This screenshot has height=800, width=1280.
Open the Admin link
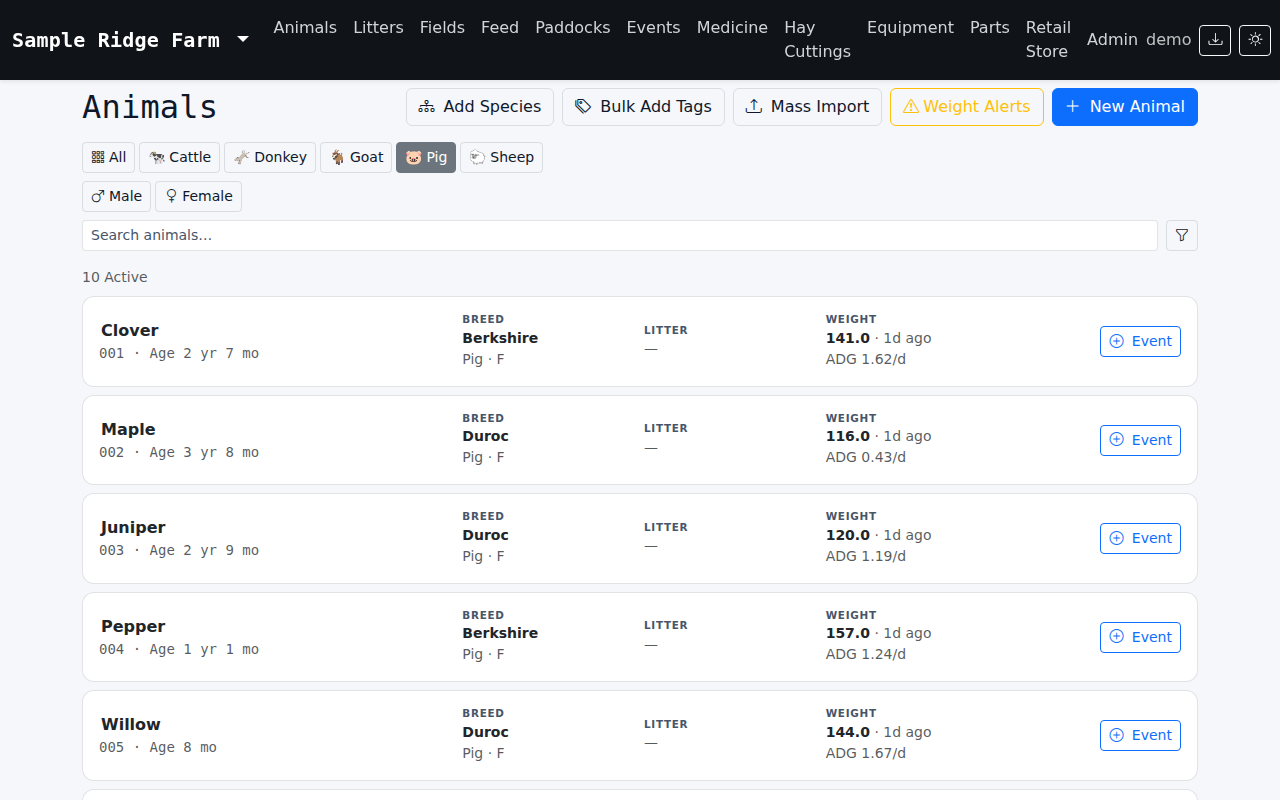point(1112,40)
